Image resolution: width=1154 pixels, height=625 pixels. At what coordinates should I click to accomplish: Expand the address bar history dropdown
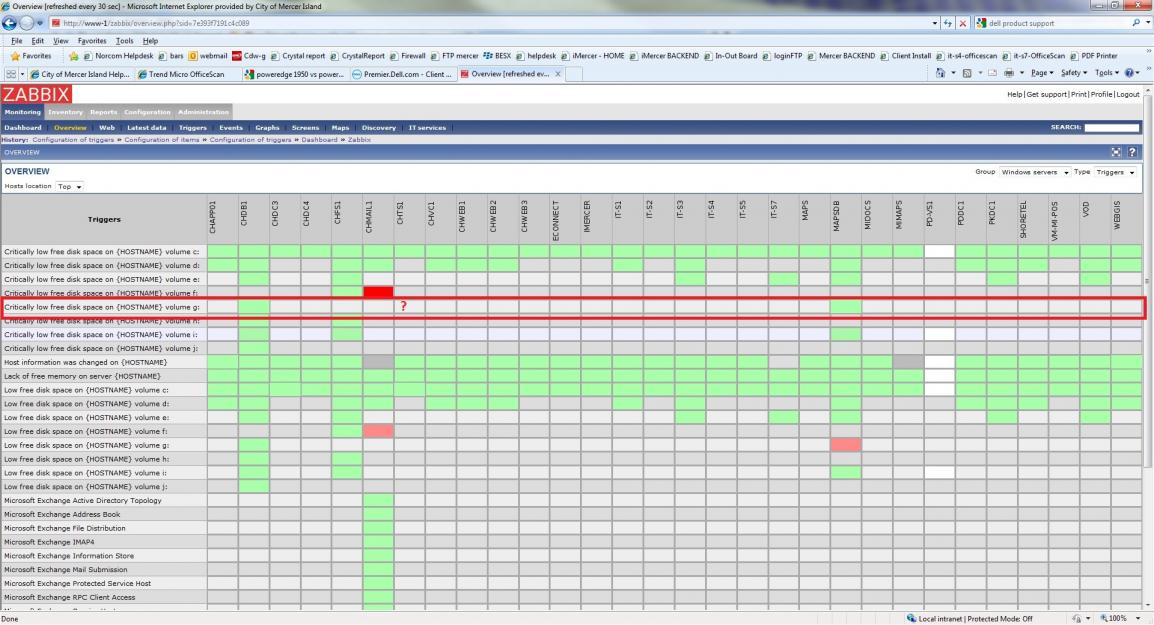coord(935,24)
